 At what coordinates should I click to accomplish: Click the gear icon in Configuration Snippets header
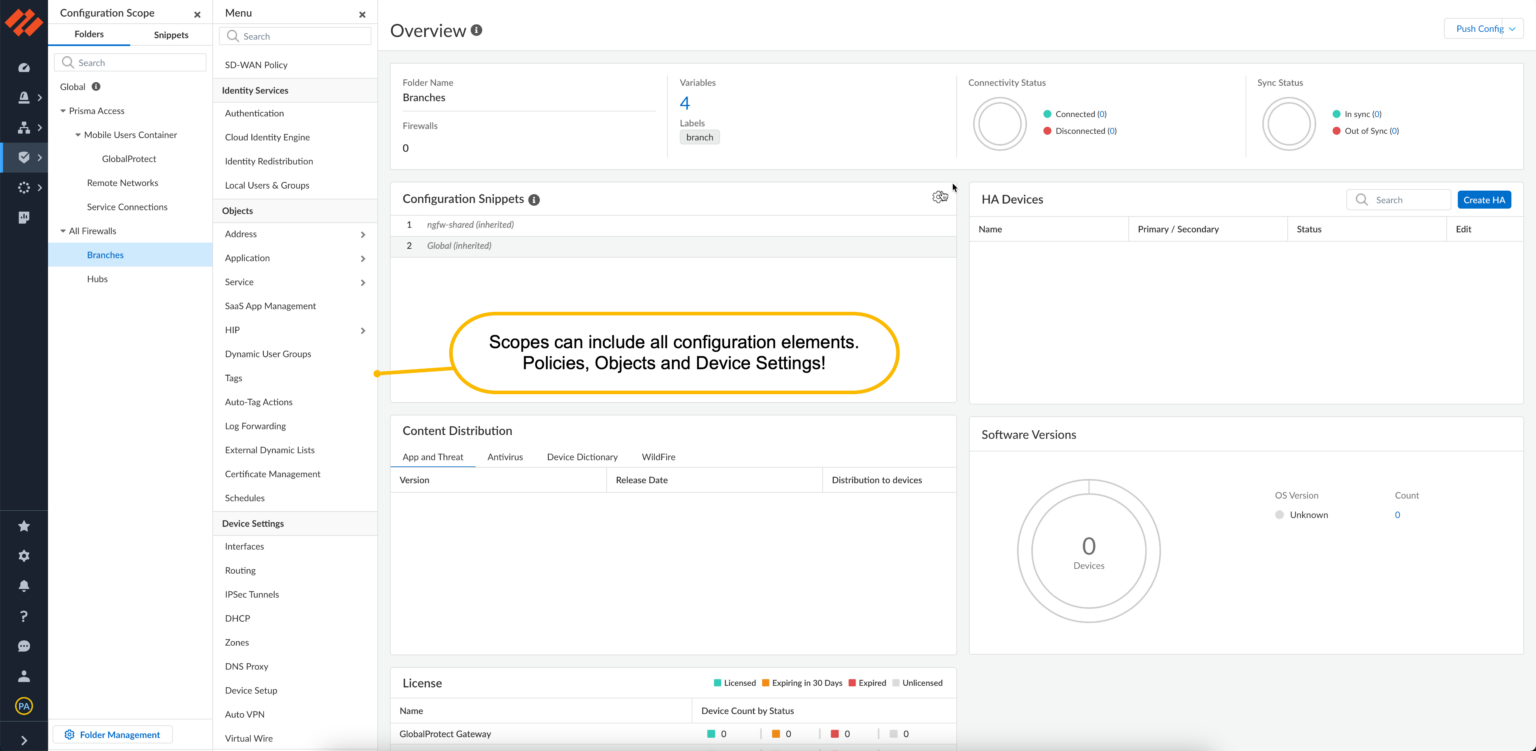click(x=940, y=197)
